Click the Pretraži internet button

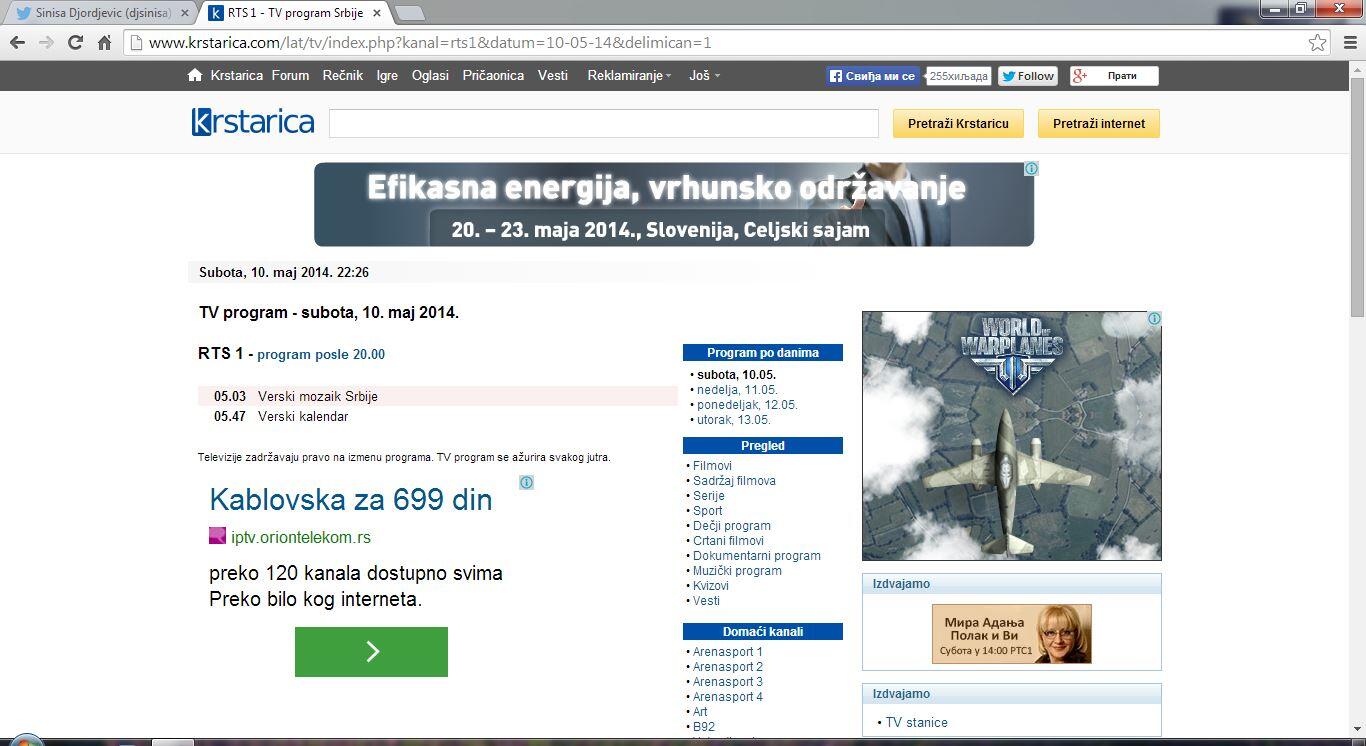coord(1099,123)
